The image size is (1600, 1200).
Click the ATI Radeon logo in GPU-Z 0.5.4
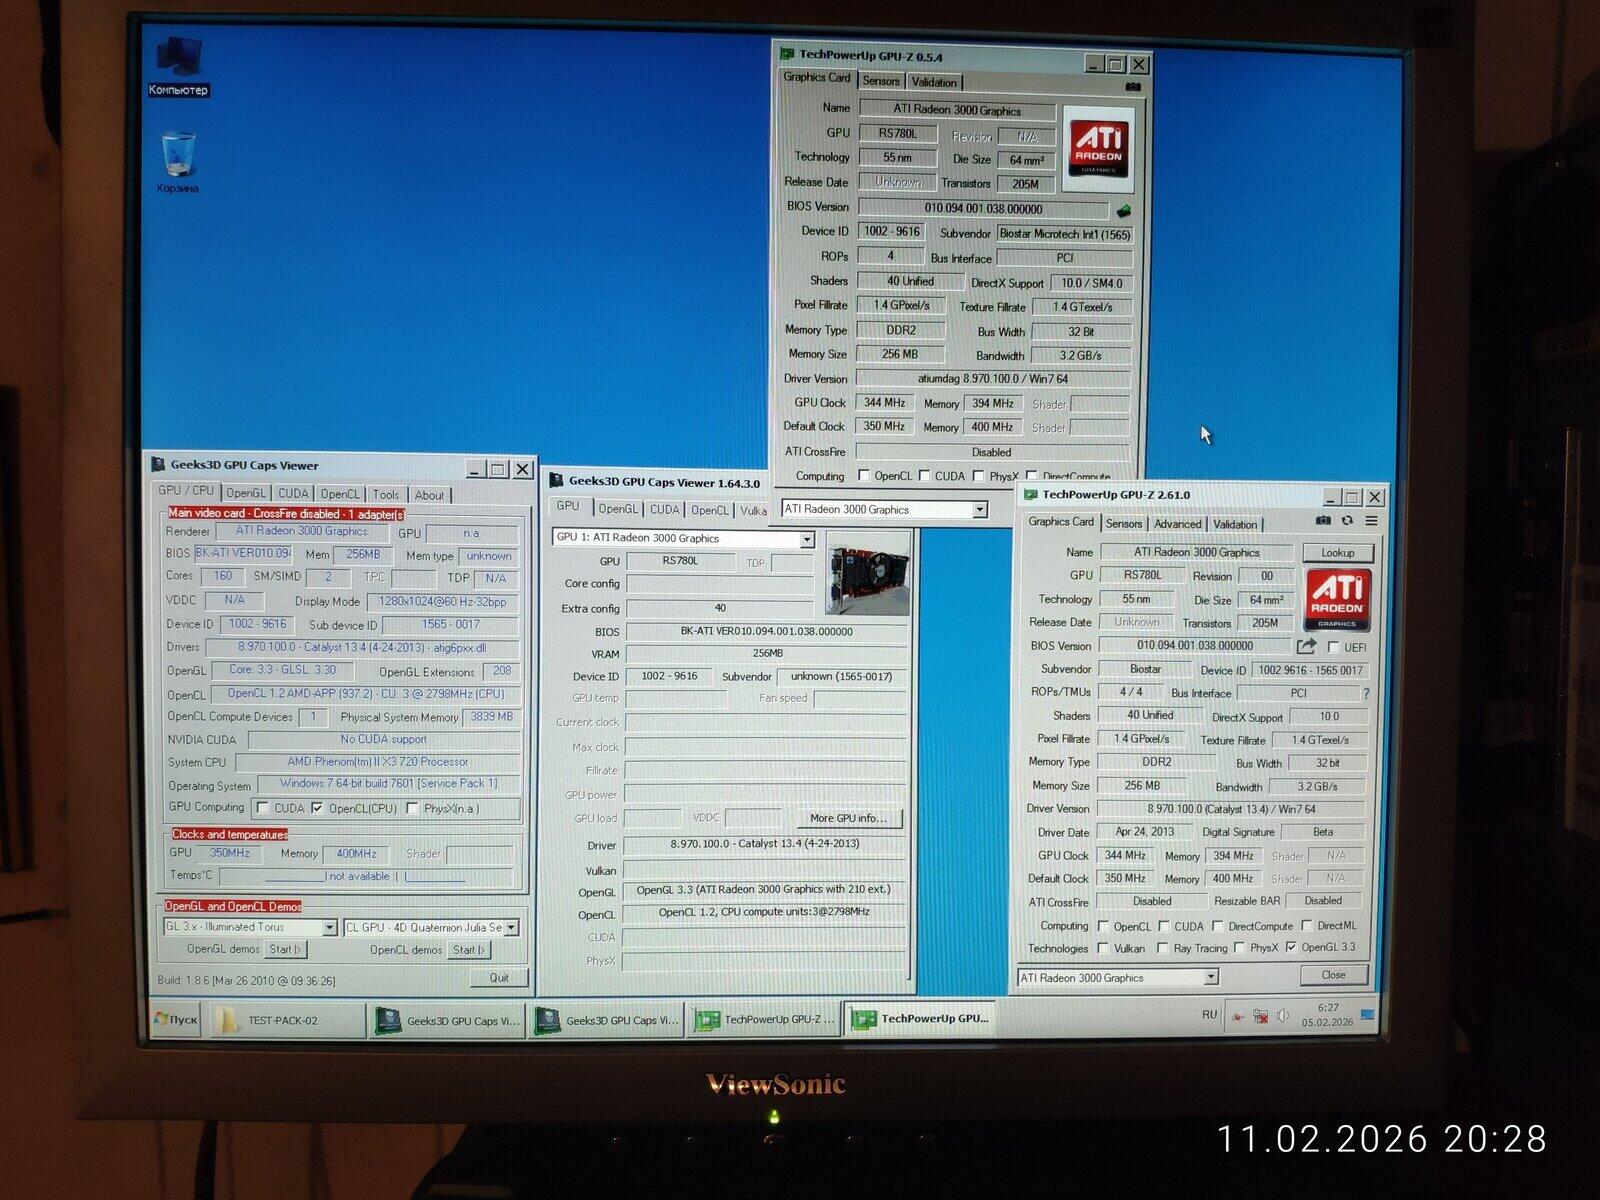pyautogui.click(x=1098, y=148)
